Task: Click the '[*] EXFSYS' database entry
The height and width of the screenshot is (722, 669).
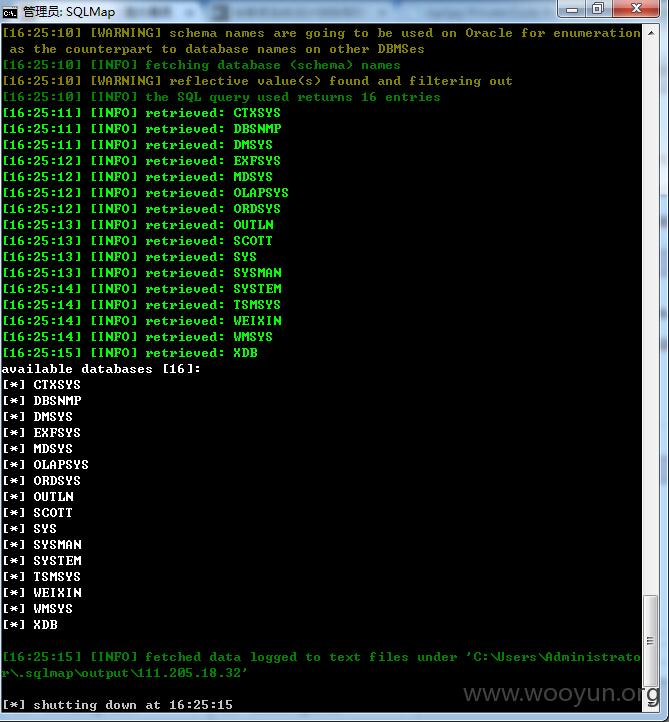Action: click(x=41, y=433)
